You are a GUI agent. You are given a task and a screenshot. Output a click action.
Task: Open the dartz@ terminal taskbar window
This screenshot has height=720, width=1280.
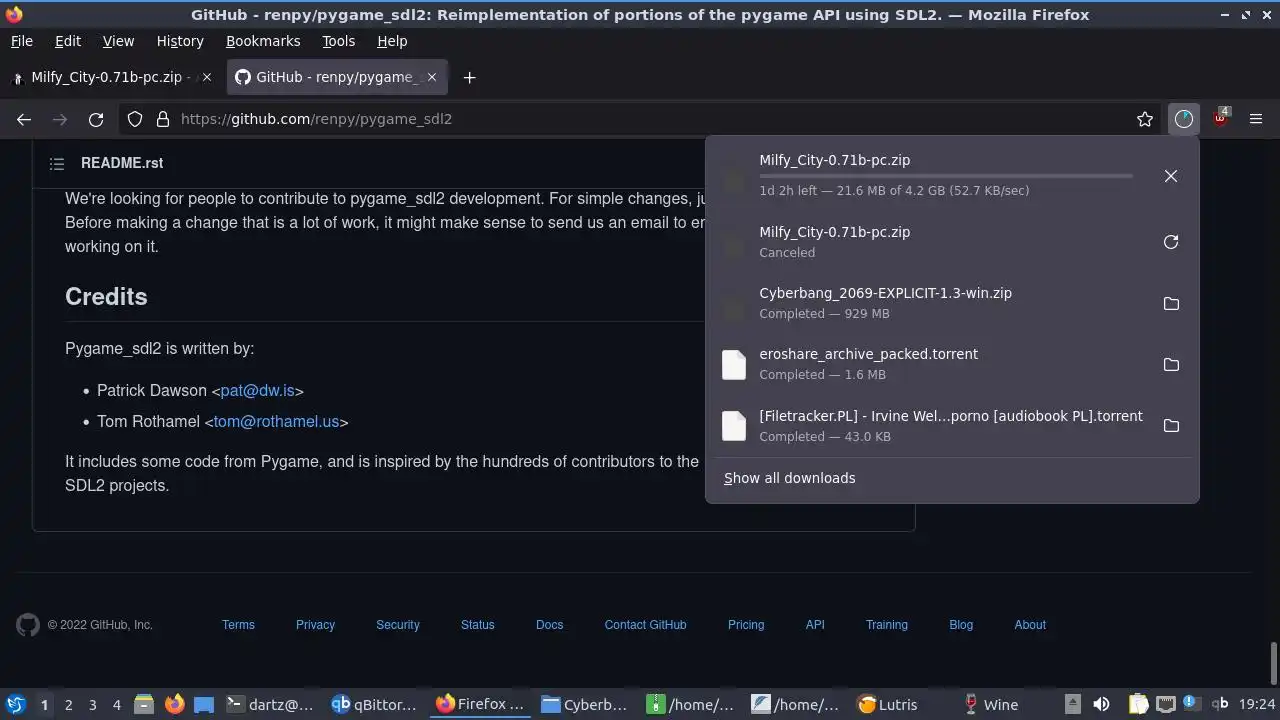click(x=270, y=704)
